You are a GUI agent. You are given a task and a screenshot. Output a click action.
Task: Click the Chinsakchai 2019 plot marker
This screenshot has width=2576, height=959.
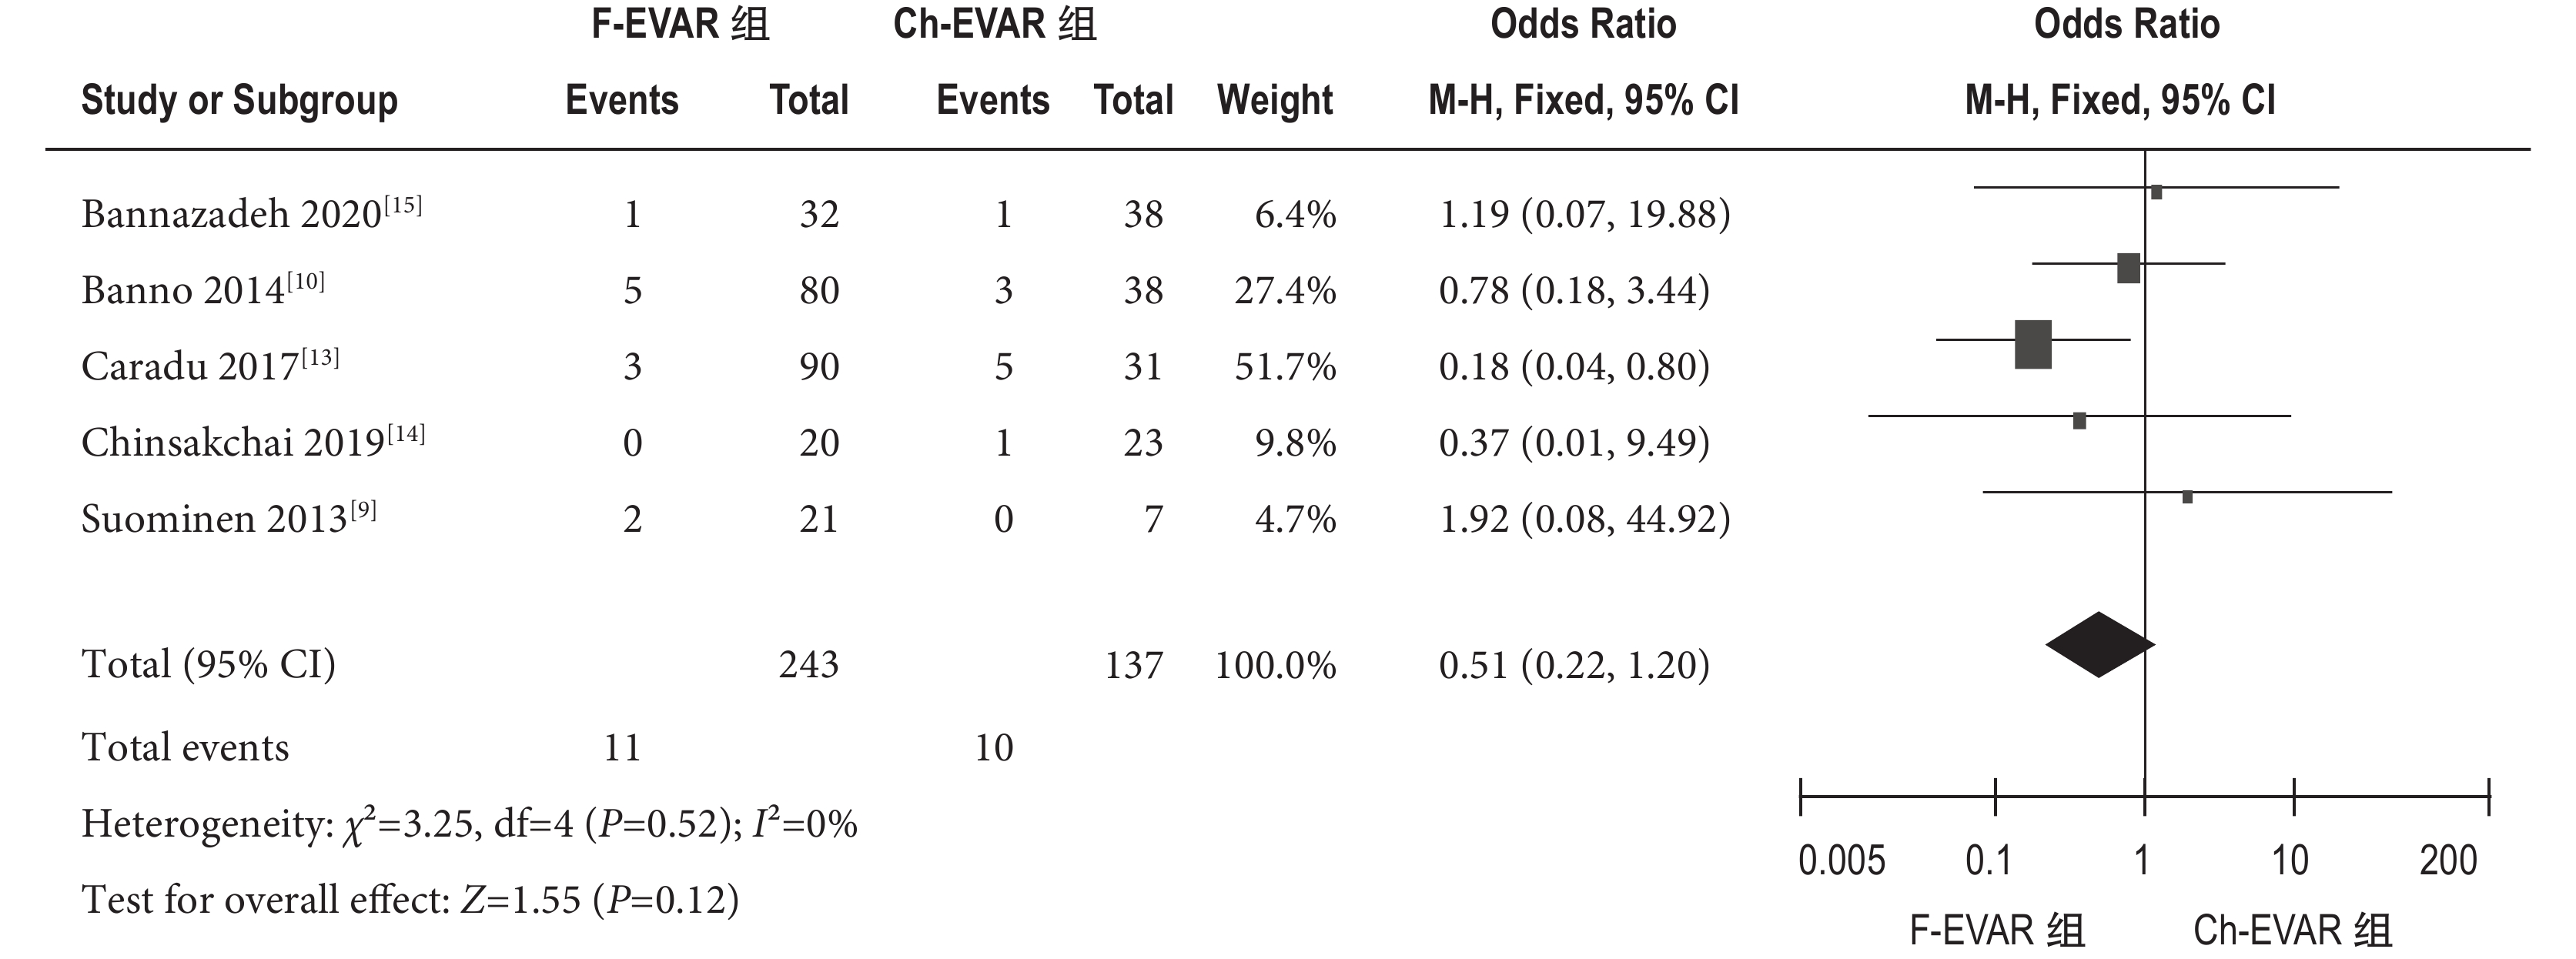click(x=2079, y=421)
